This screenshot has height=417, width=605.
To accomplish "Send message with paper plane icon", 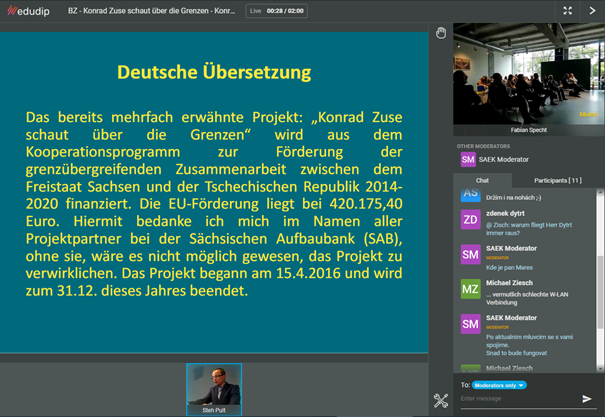I will (x=587, y=398).
